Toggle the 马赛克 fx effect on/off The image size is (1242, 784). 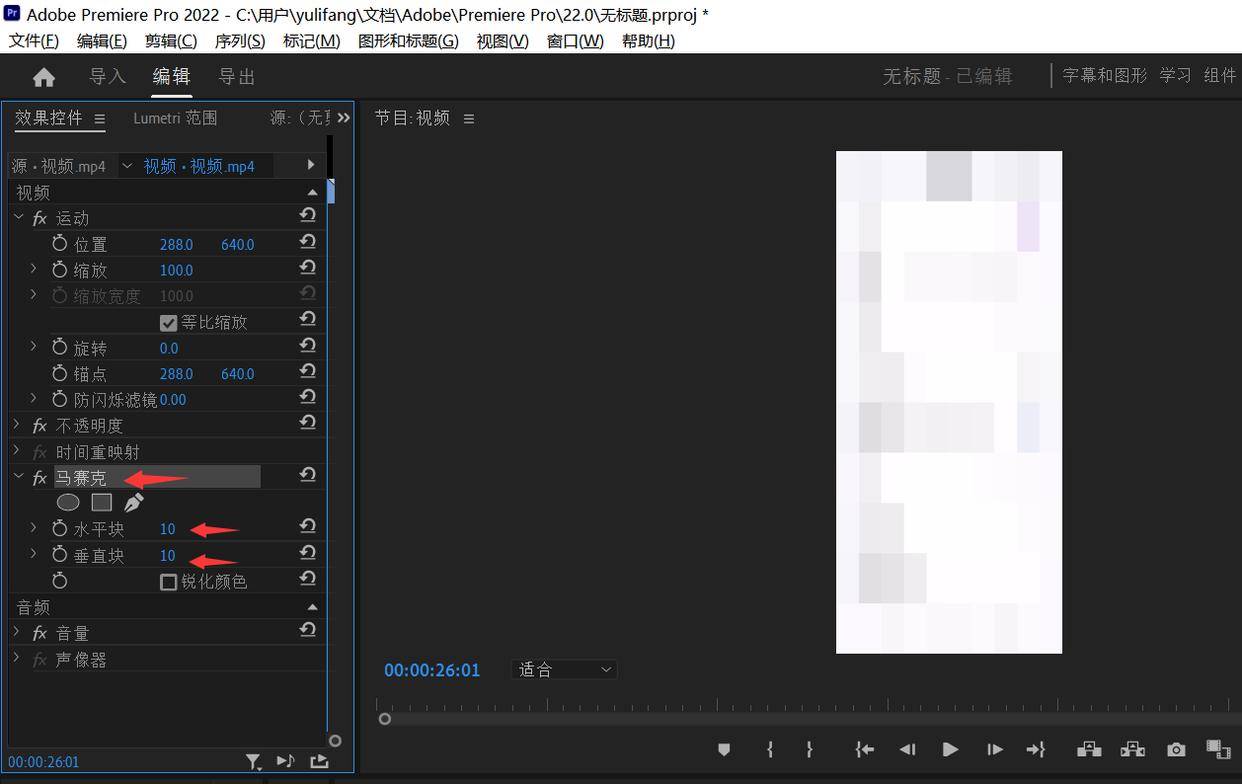coord(40,478)
